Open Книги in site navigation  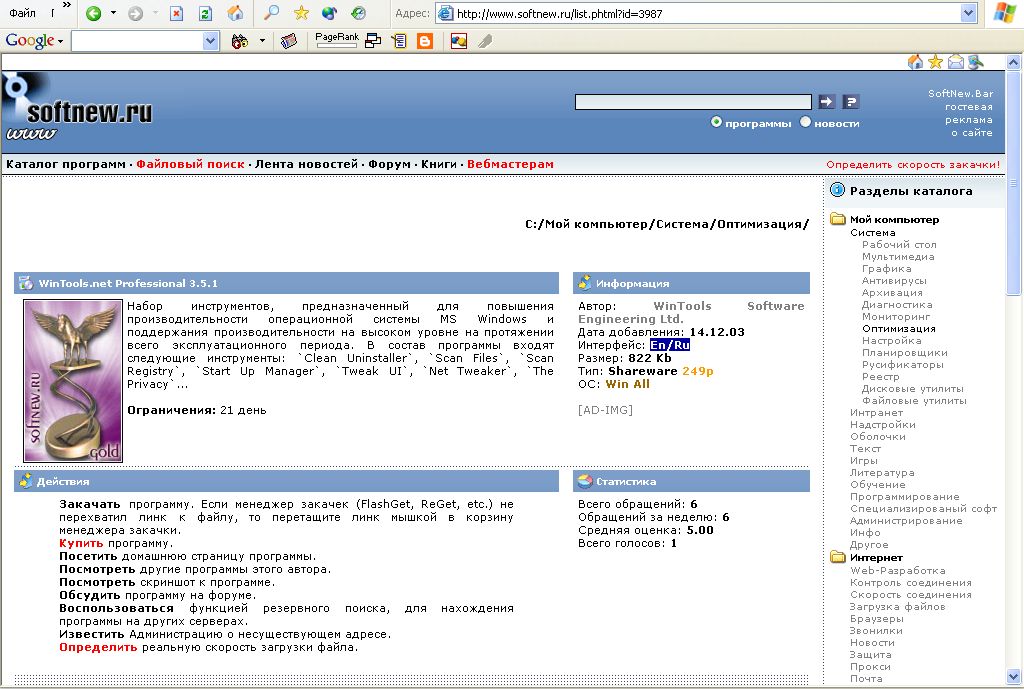click(x=439, y=164)
